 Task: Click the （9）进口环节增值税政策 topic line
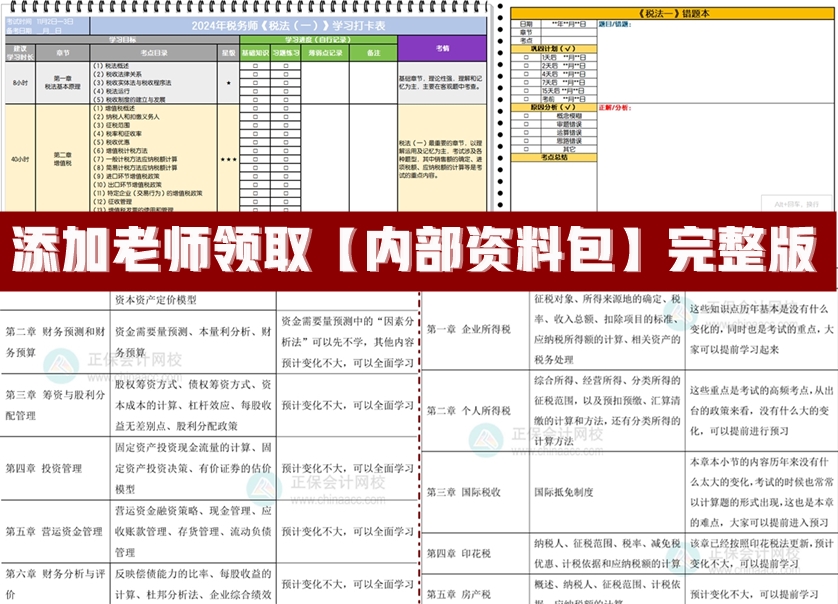[126, 176]
